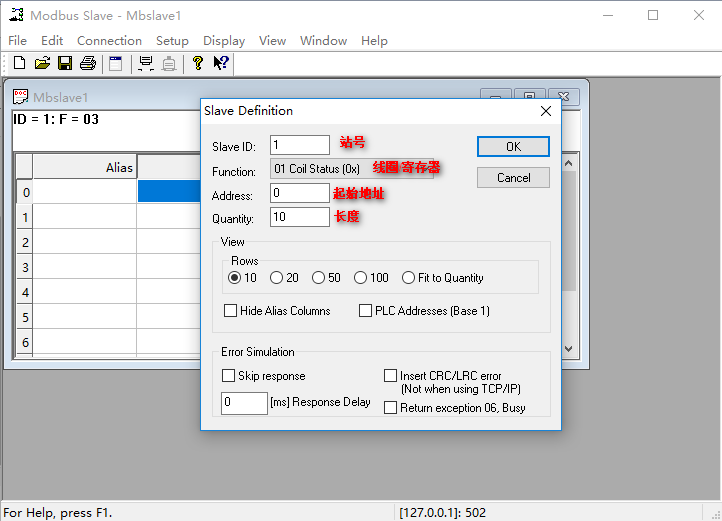
Task: Click row header 3 in Mbslave1 table
Action: tap(25, 267)
